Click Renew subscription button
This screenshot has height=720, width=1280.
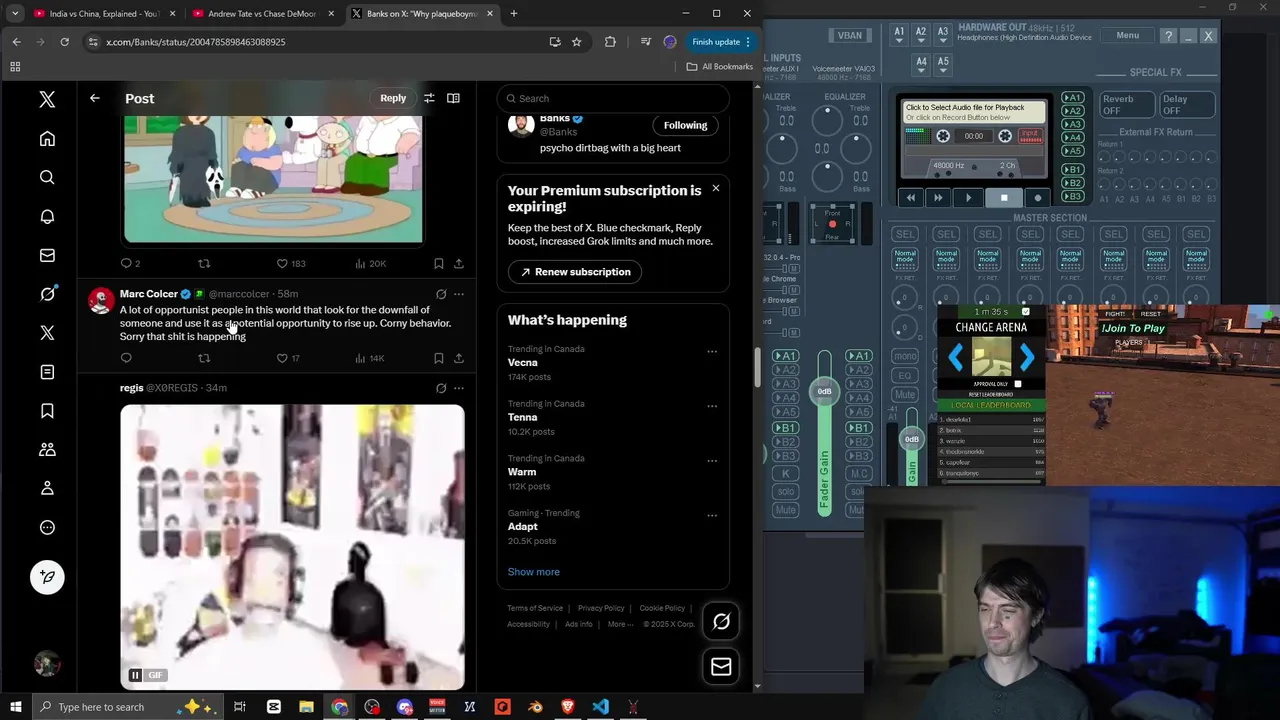click(575, 272)
